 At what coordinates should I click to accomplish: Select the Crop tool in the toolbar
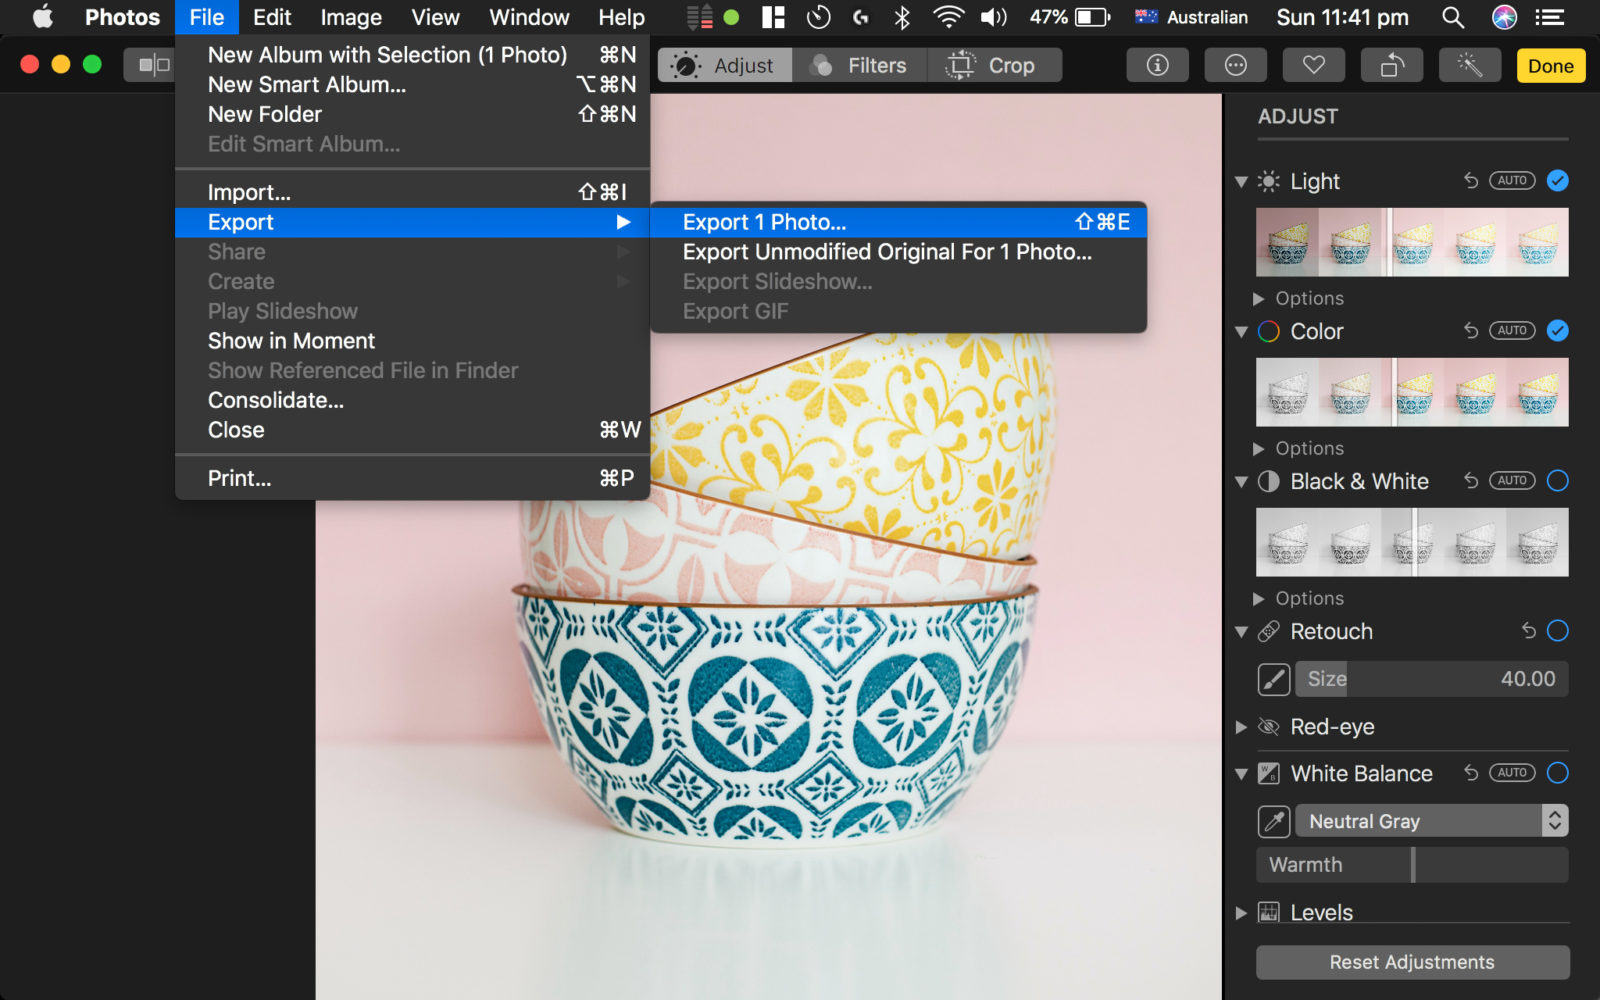click(995, 65)
